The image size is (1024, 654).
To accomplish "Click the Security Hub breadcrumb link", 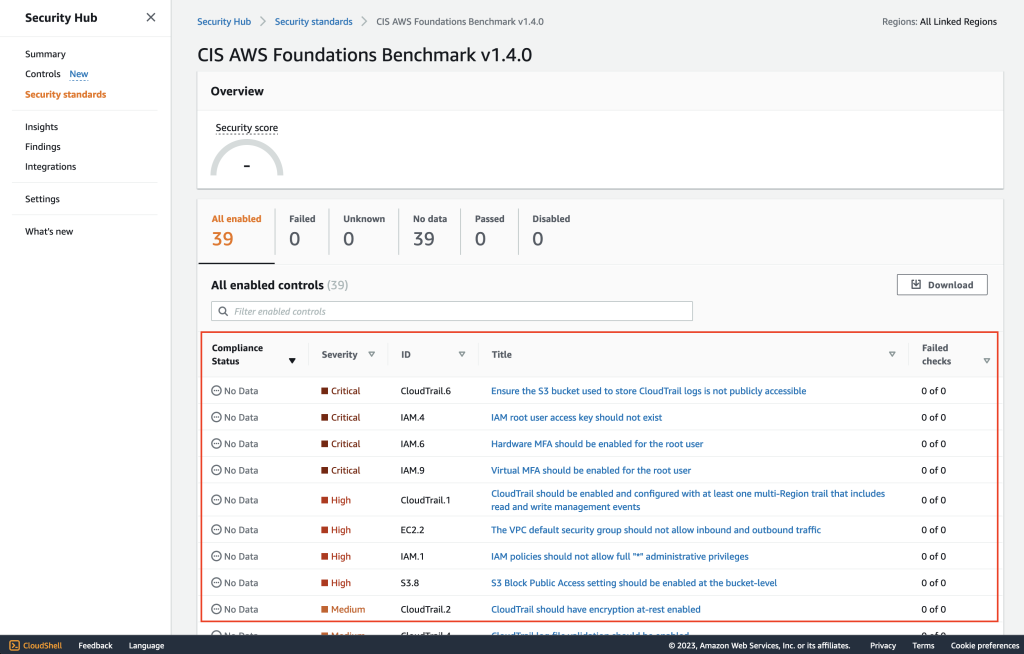I will [224, 22].
